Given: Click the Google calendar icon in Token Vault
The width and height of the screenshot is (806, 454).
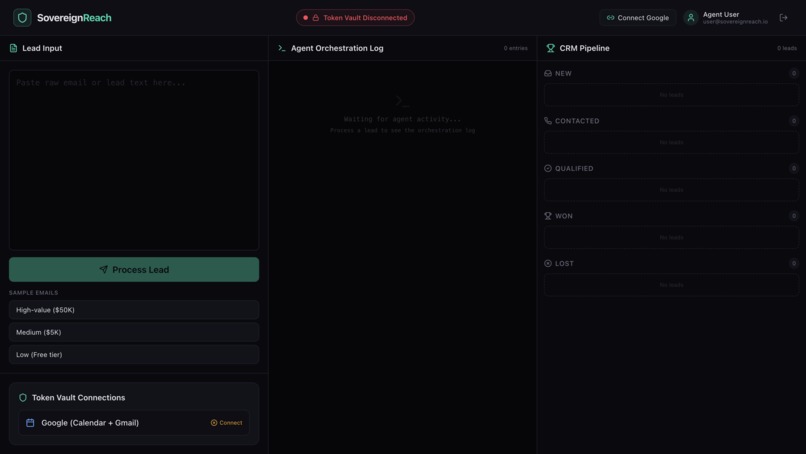Looking at the screenshot, I should point(30,423).
